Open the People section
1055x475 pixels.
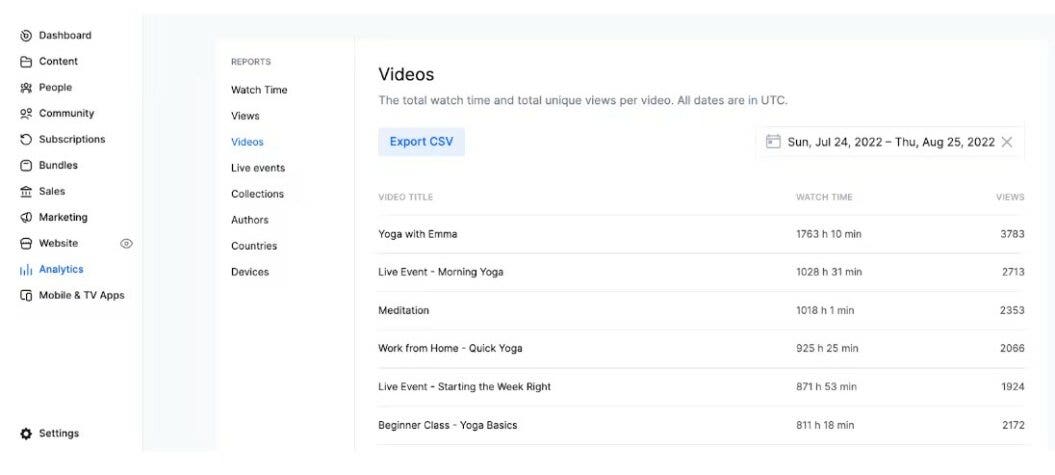point(55,87)
